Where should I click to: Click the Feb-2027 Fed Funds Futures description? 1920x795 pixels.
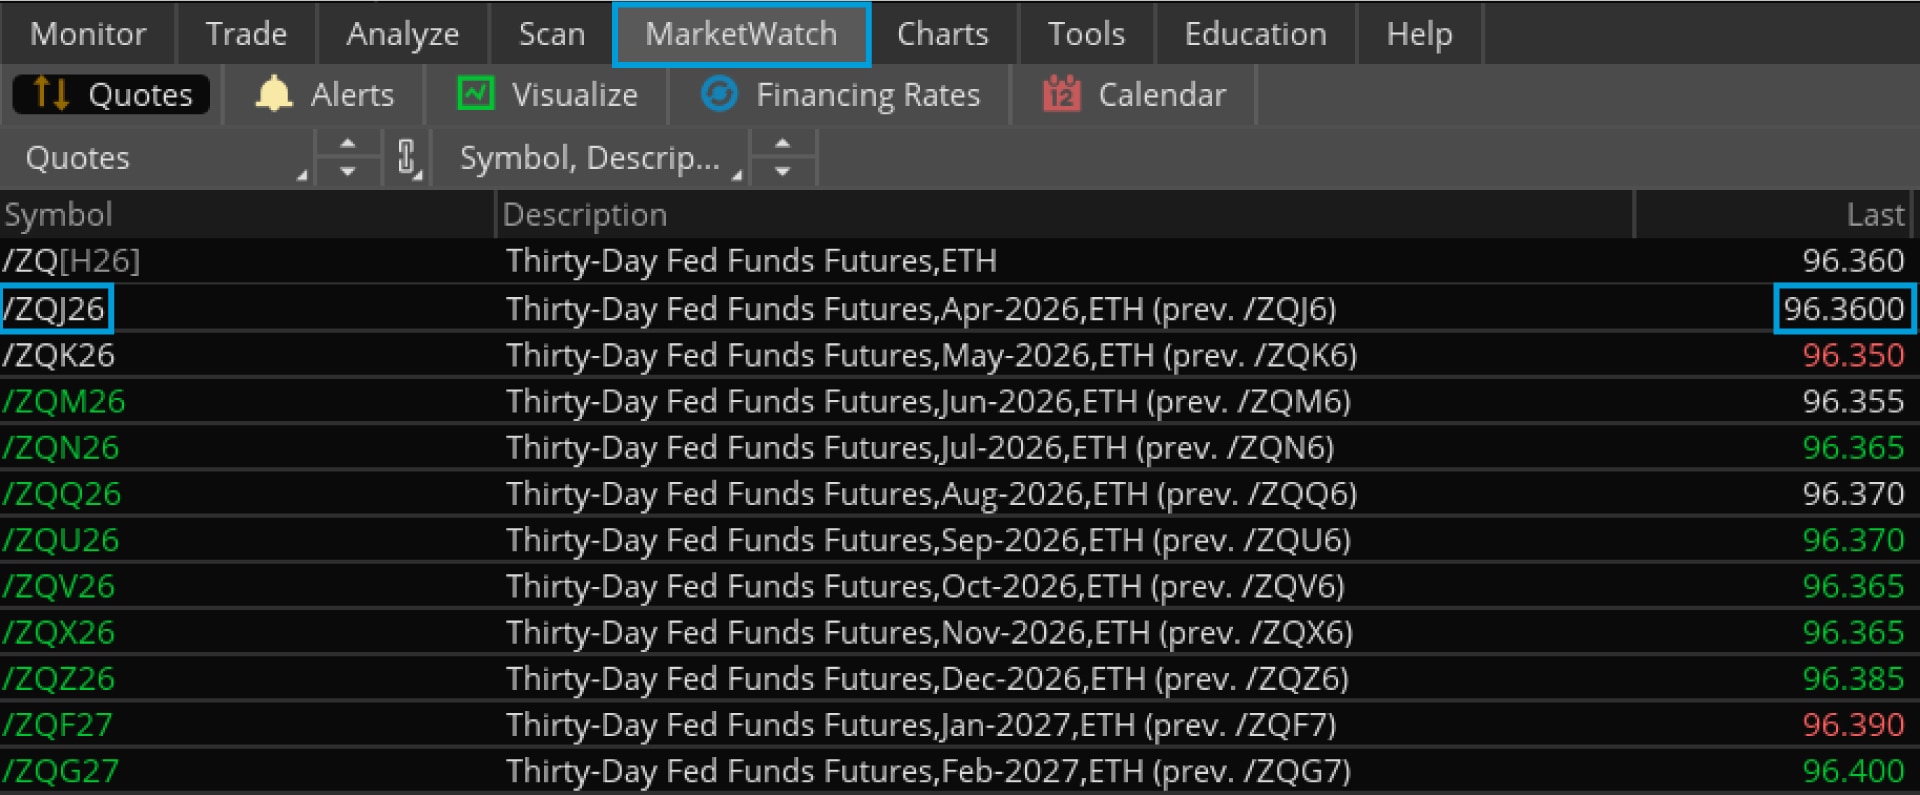point(929,771)
